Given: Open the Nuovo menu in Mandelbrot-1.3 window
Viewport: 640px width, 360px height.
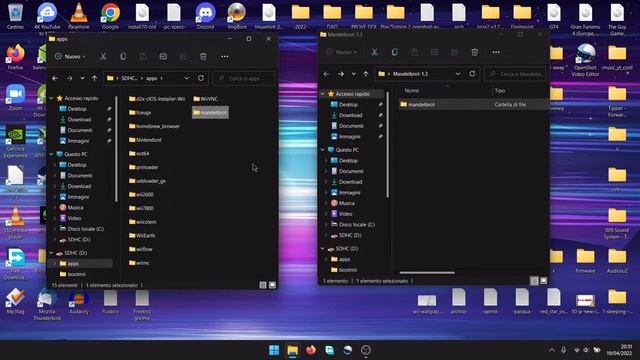Looking at the screenshot, I should pos(341,52).
